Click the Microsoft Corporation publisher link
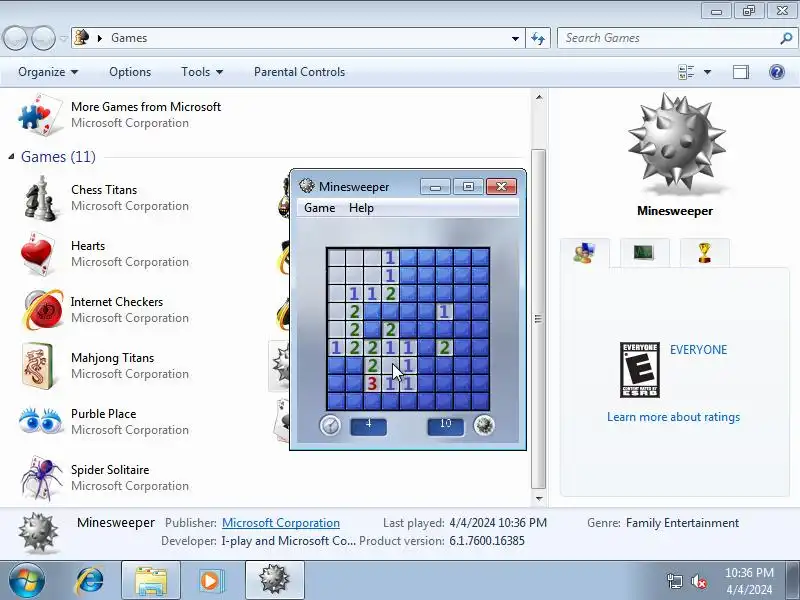The image size is (800, 600). (281, 522)
